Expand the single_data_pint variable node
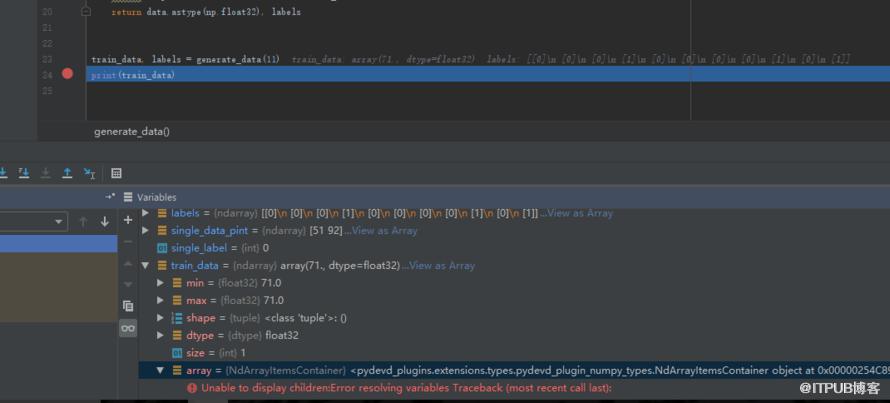This screenshot has width=890, height=403. [x=145, y=230]
